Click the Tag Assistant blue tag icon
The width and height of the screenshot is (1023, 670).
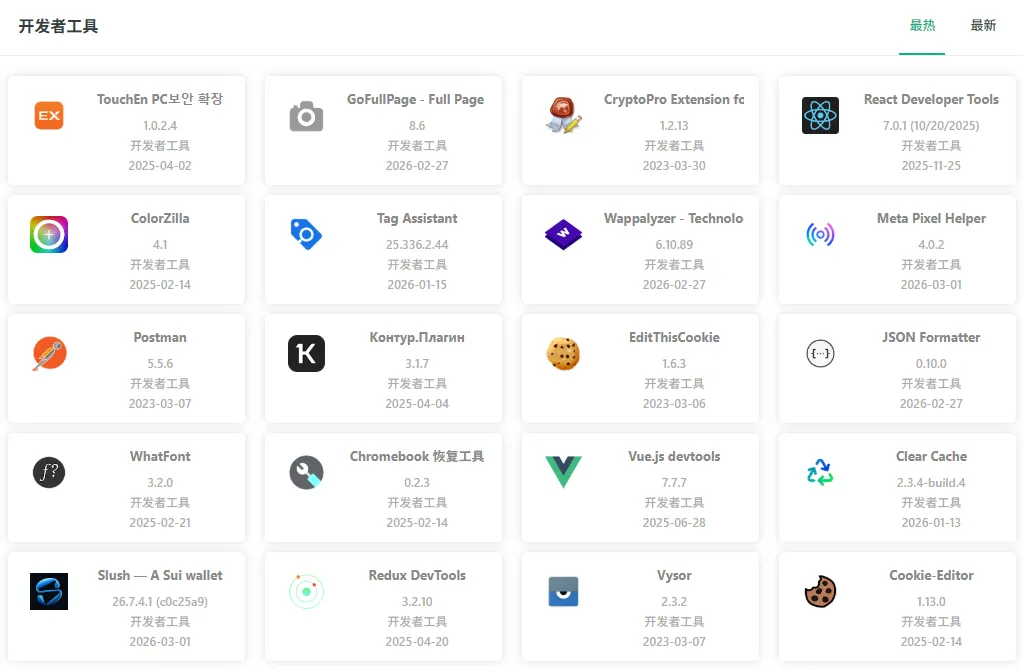pyautogui.click(x=306, y=234)
